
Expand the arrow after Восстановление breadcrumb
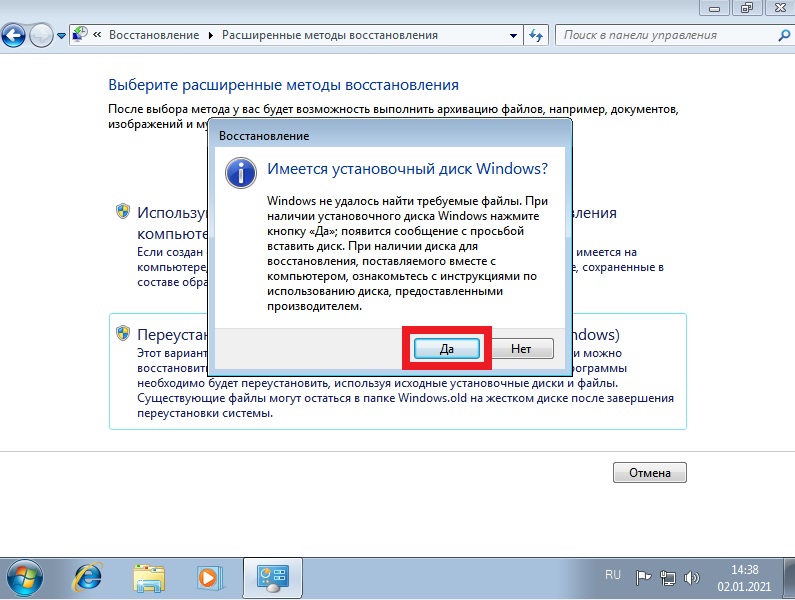coord(211,36)
